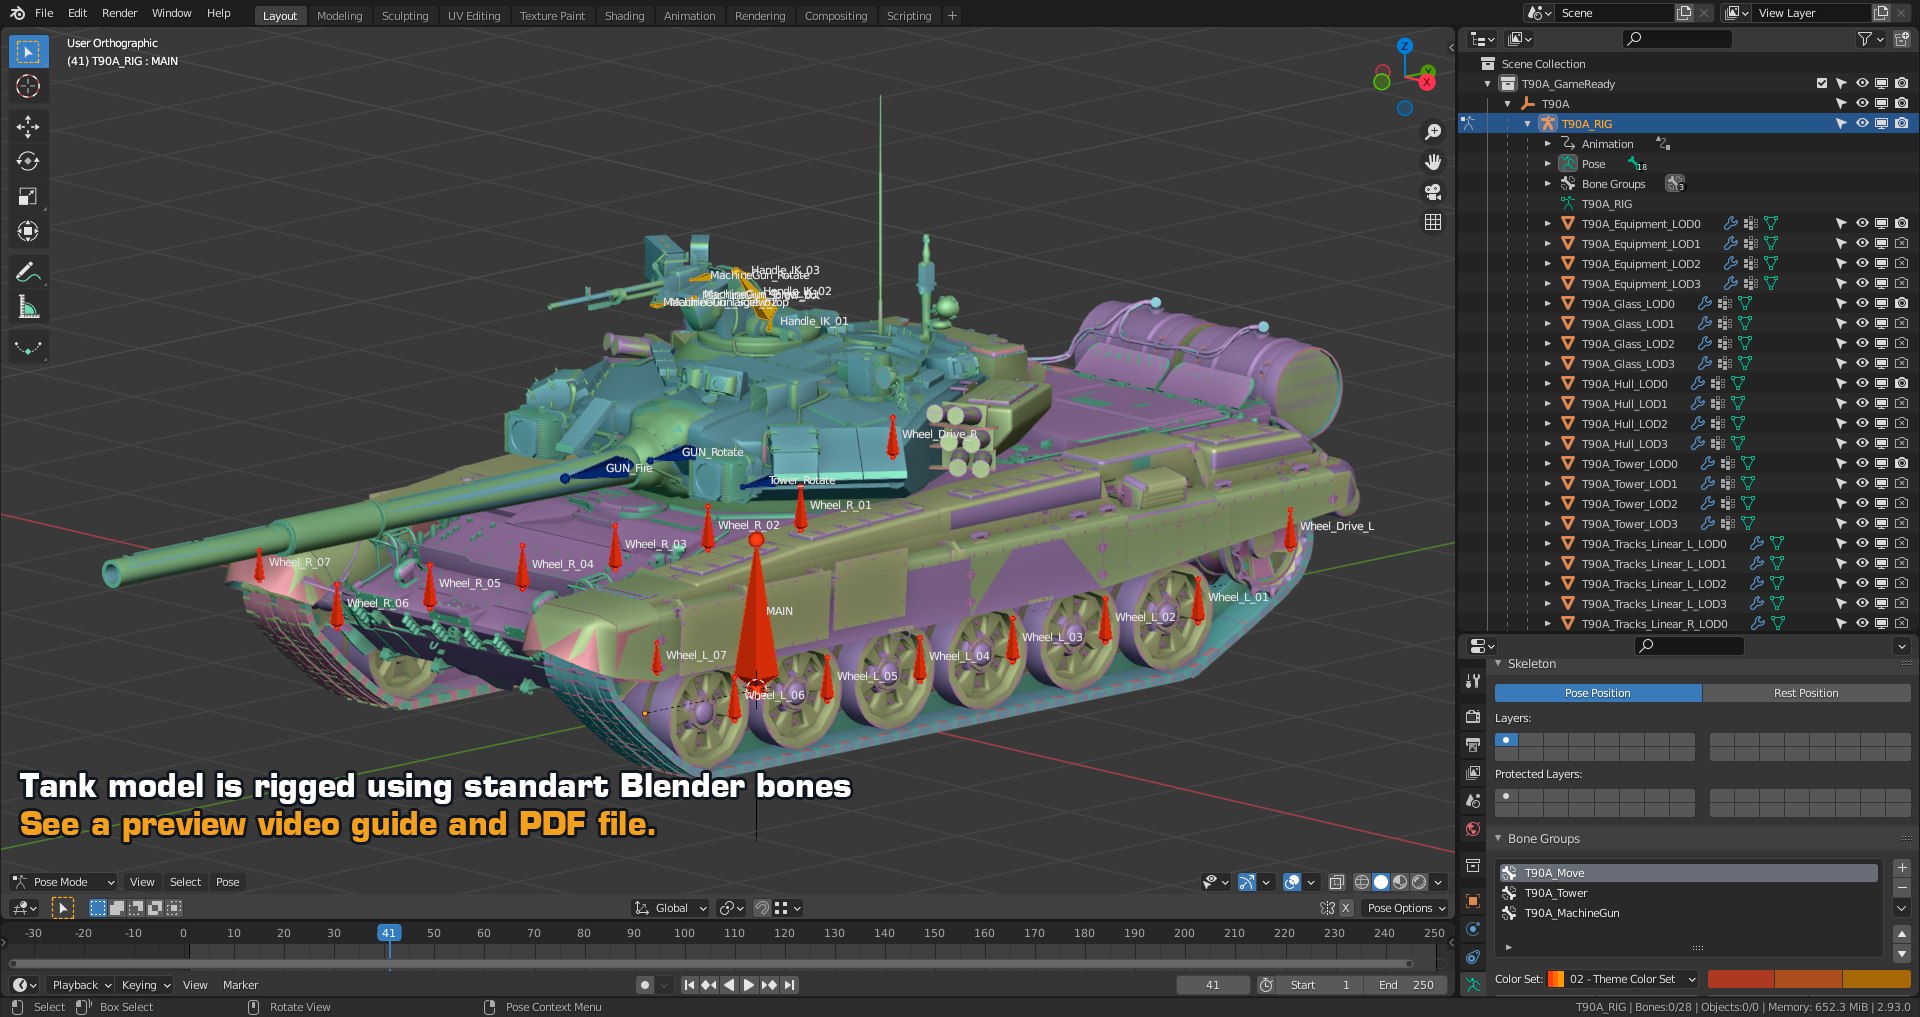Click the outliner search field

[1678, 39]
